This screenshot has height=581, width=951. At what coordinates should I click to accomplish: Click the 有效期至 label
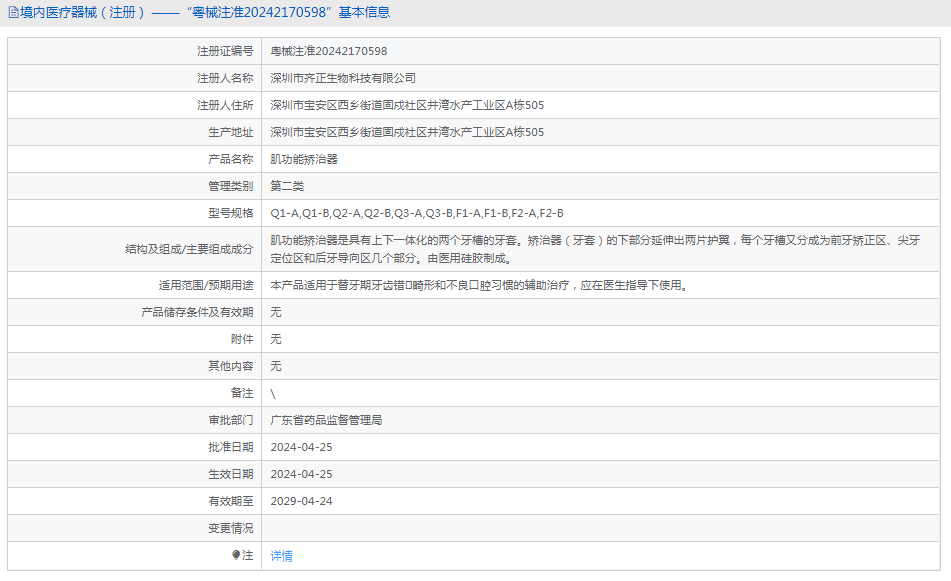coord(230,502)
